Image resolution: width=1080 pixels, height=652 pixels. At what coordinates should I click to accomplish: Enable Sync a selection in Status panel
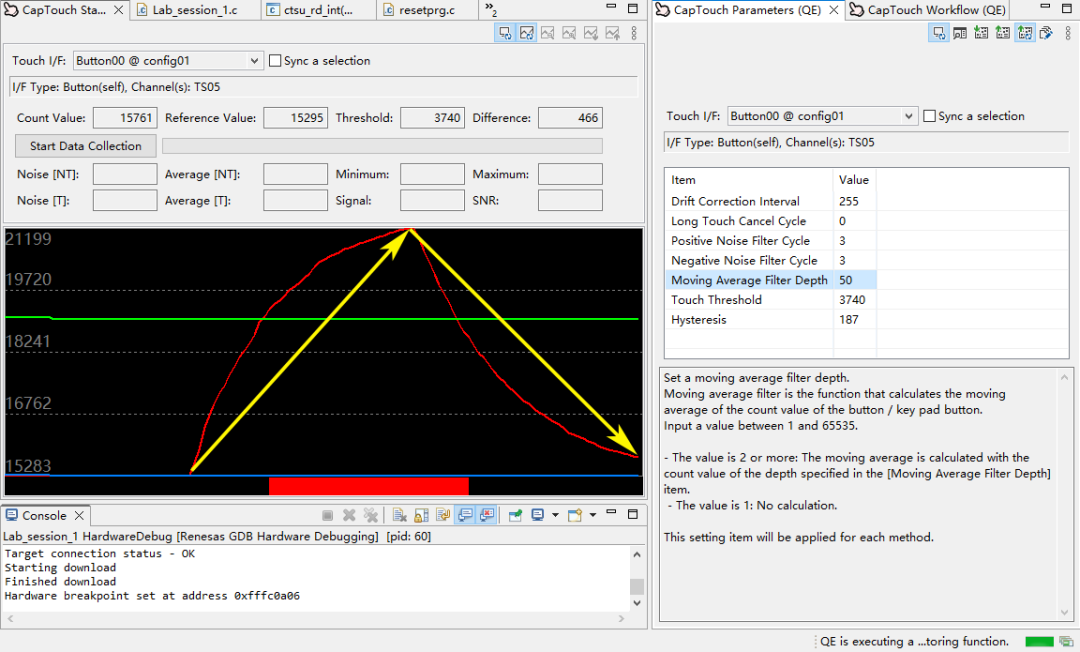(275, 61)
